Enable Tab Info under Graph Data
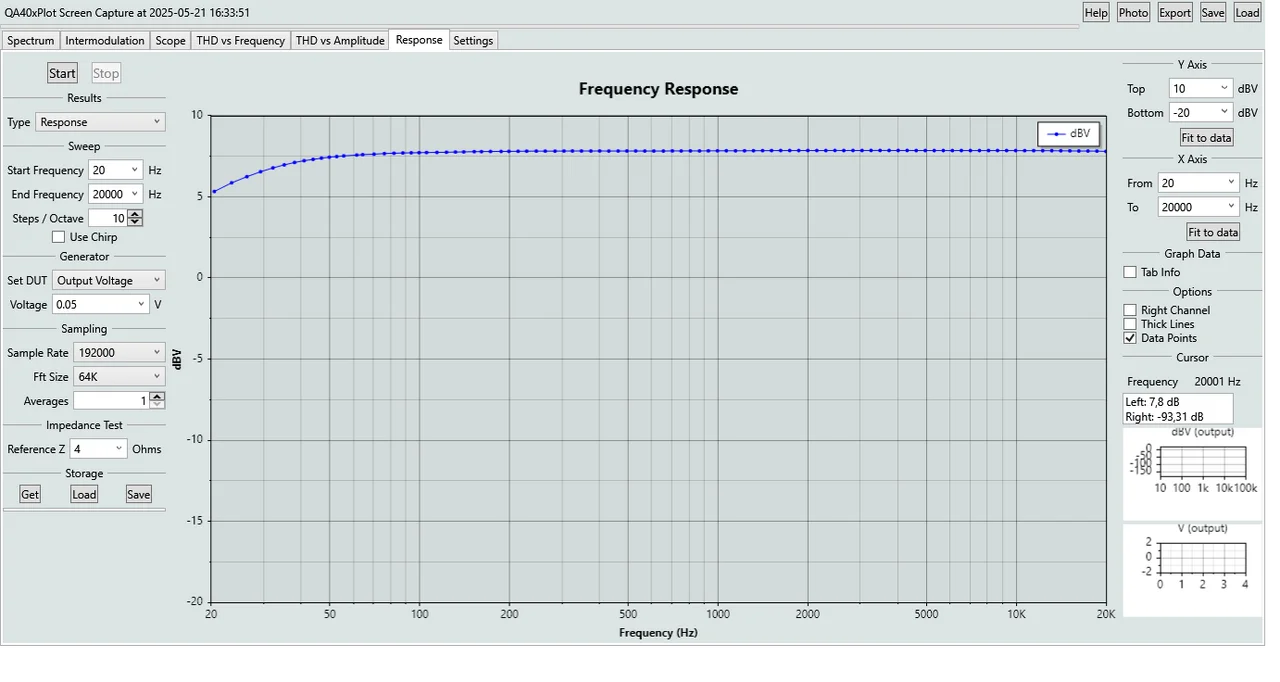This screenshot has width=1280, height=682. pyautogui.click(x=1130, y=271)
